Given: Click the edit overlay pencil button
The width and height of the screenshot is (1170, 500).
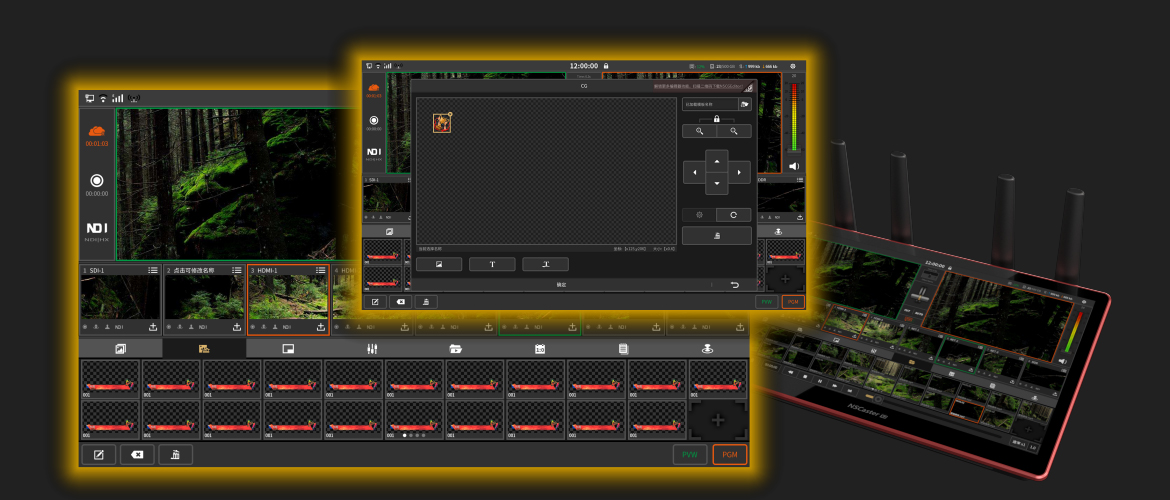Looking at the screenshot, I should click(98, 455).
